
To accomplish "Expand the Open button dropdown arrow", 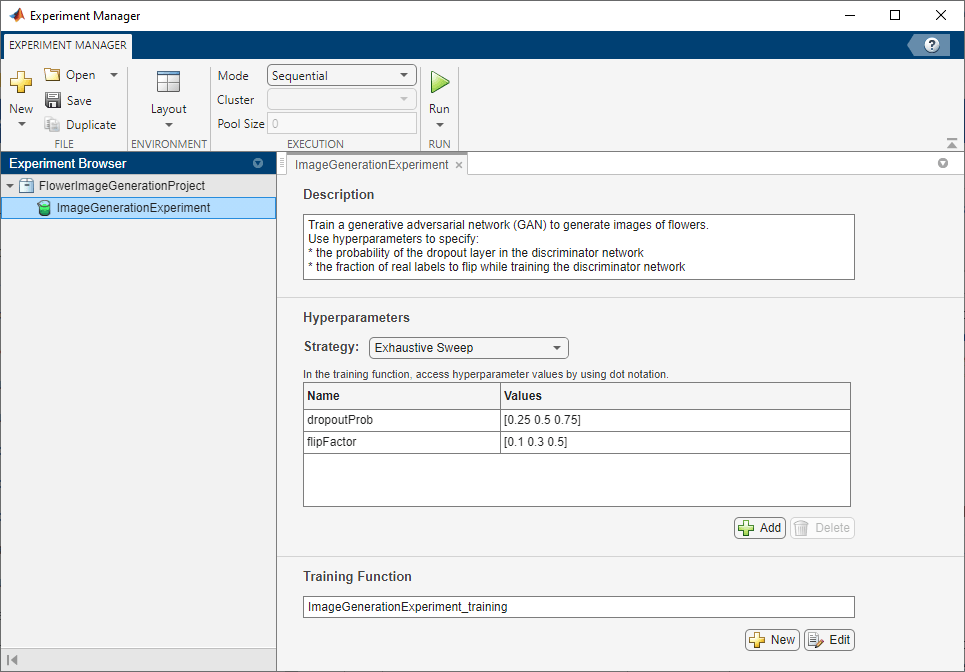I will click(x=113, y=75).
